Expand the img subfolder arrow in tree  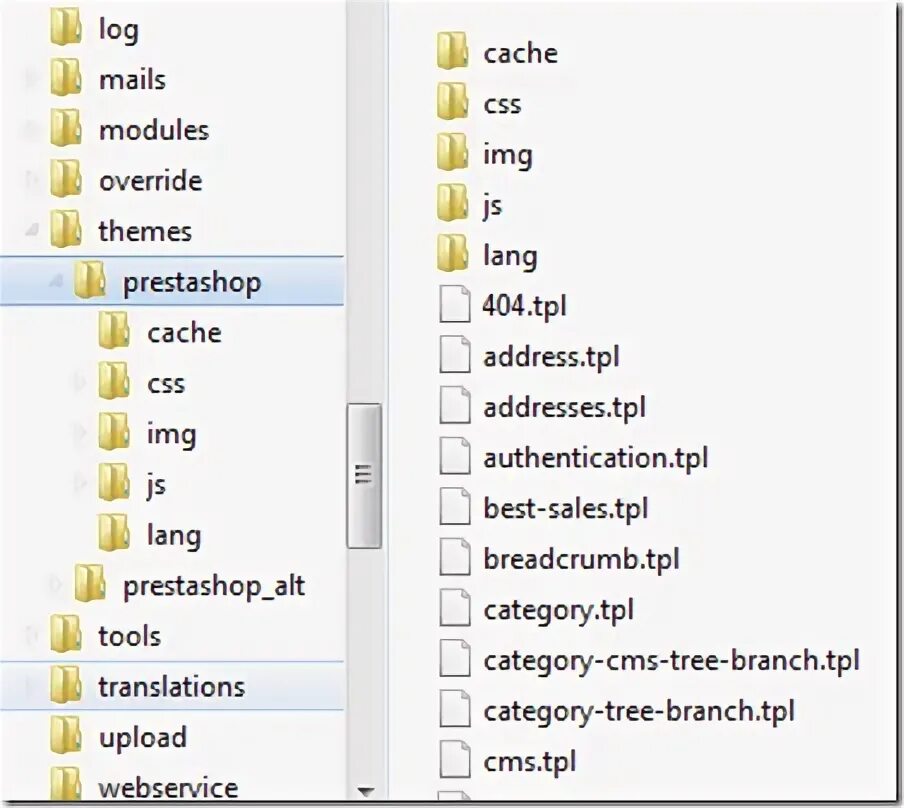pos(80,433)
